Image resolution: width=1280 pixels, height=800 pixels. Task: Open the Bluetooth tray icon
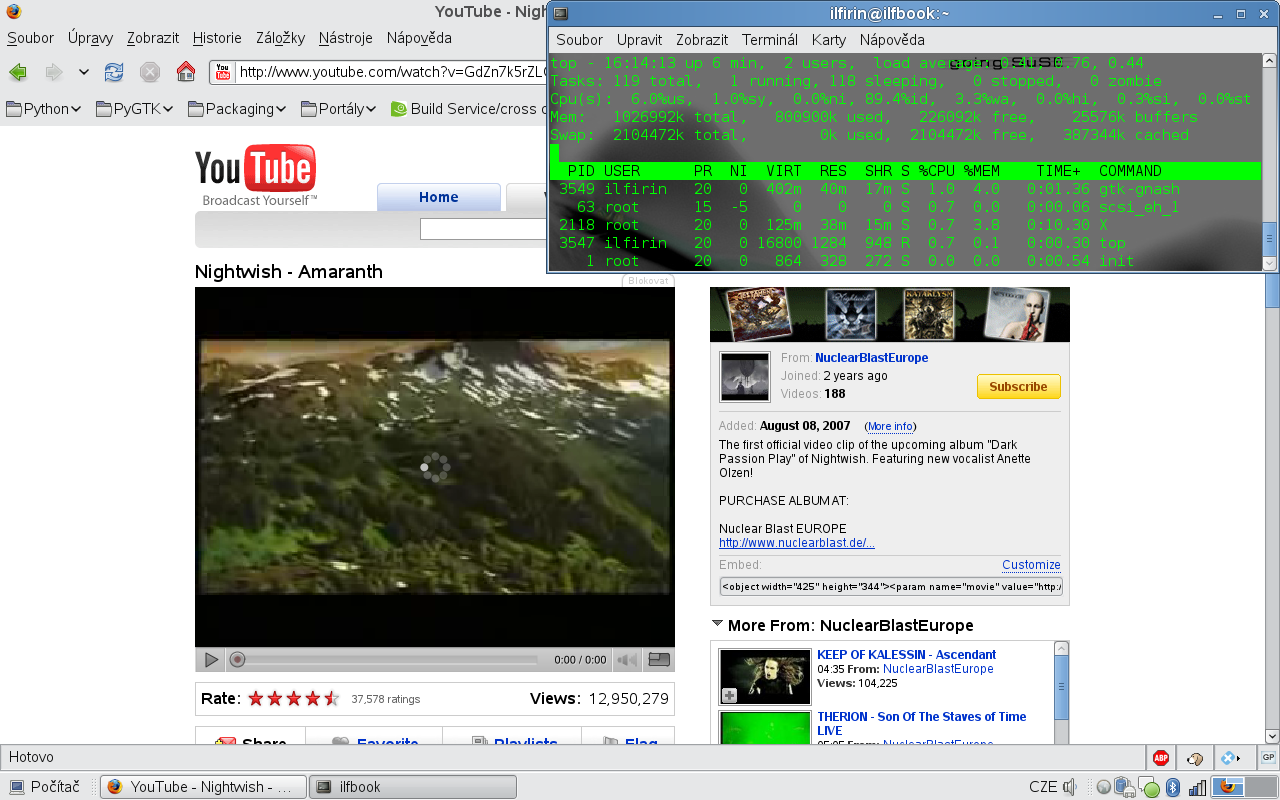1174,787
